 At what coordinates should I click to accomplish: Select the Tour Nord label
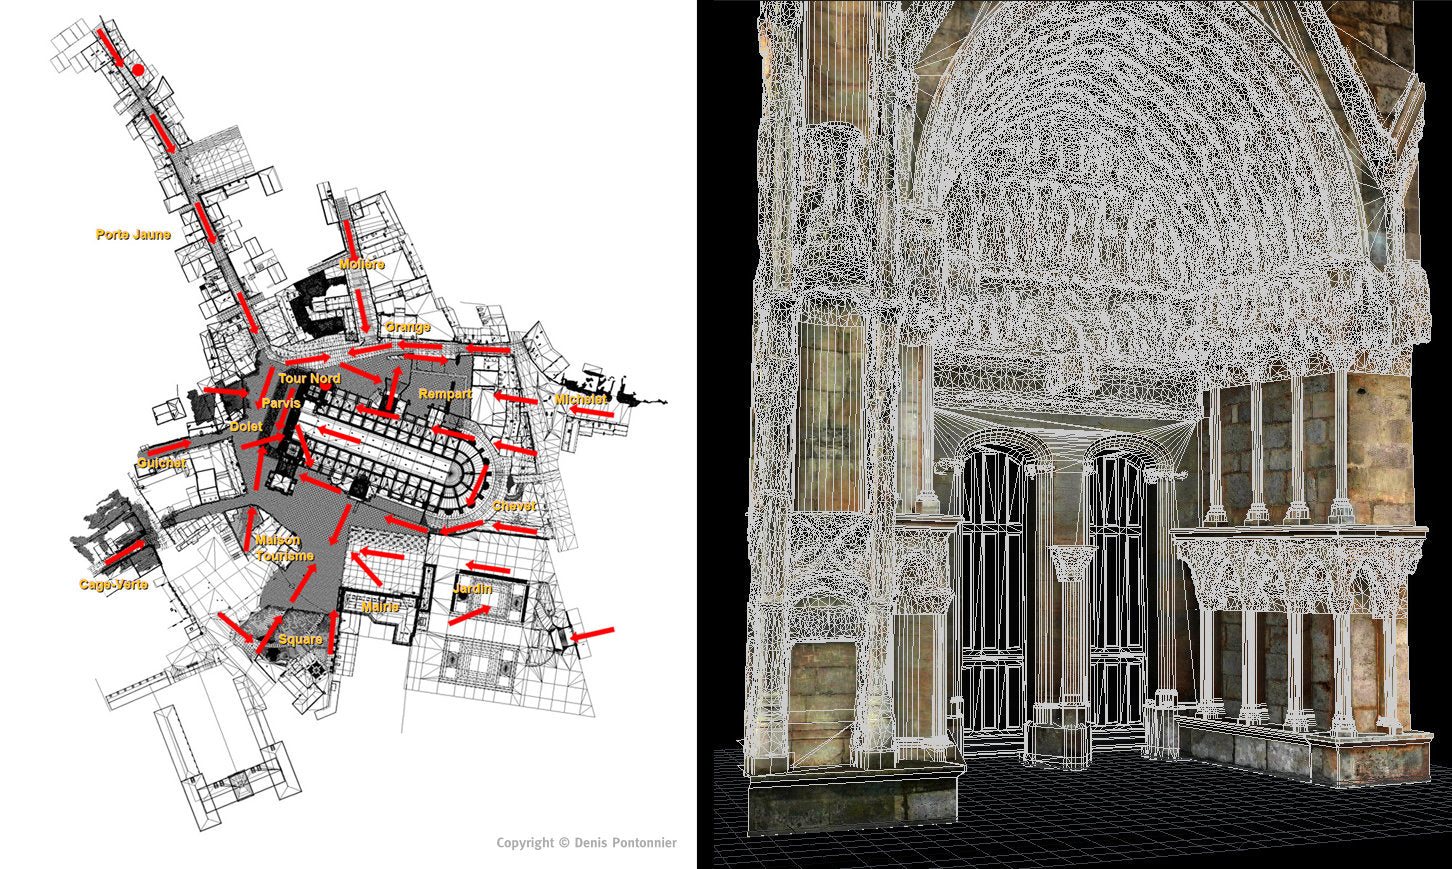pyautogui.click(x=309, y=379)
